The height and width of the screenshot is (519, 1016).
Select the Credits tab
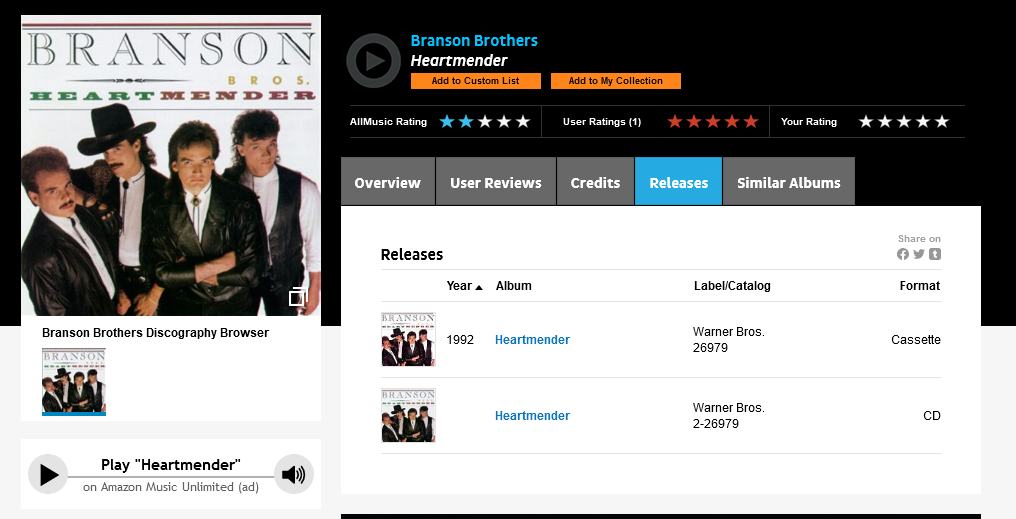(x=595, y=181)
